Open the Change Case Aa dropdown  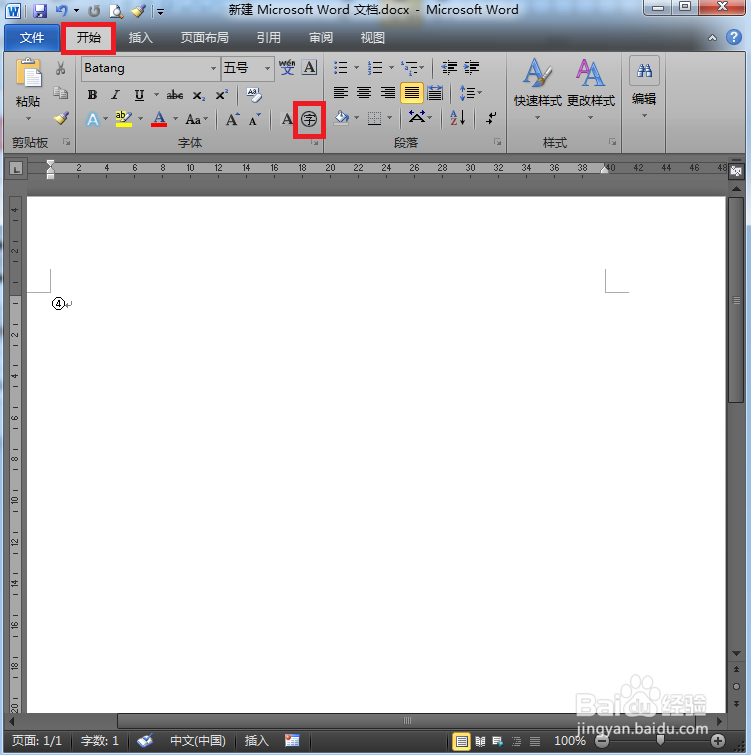196,119
